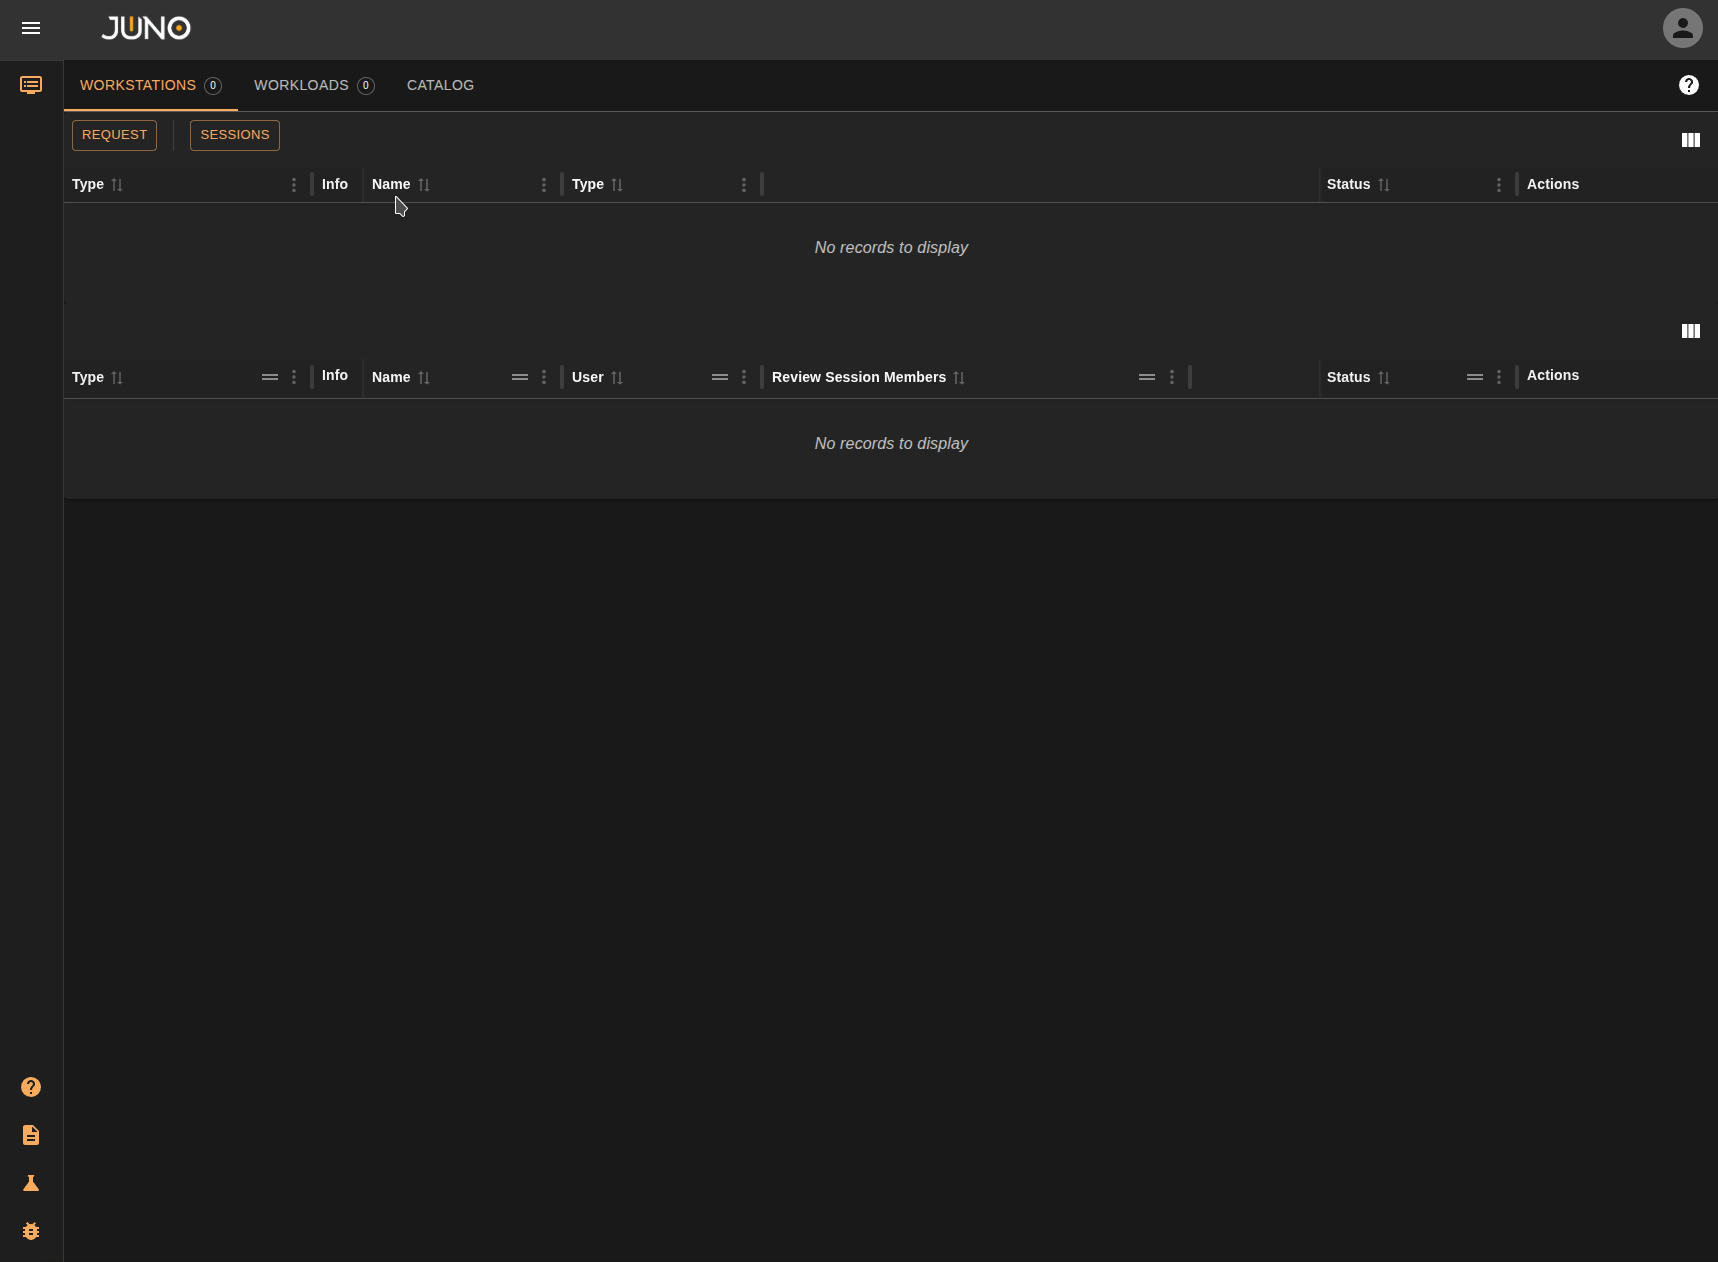Open the column chooser for the top table
This screenshot has height=1262, width=1718.
coord(1691,140)
